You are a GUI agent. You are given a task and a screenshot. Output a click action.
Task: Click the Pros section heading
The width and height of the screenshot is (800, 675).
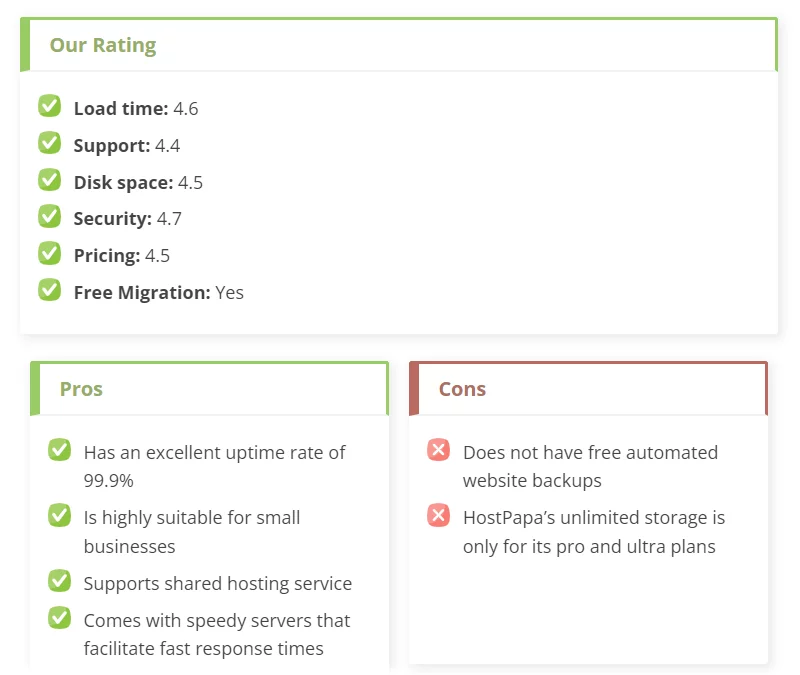(x=81, y=389)
